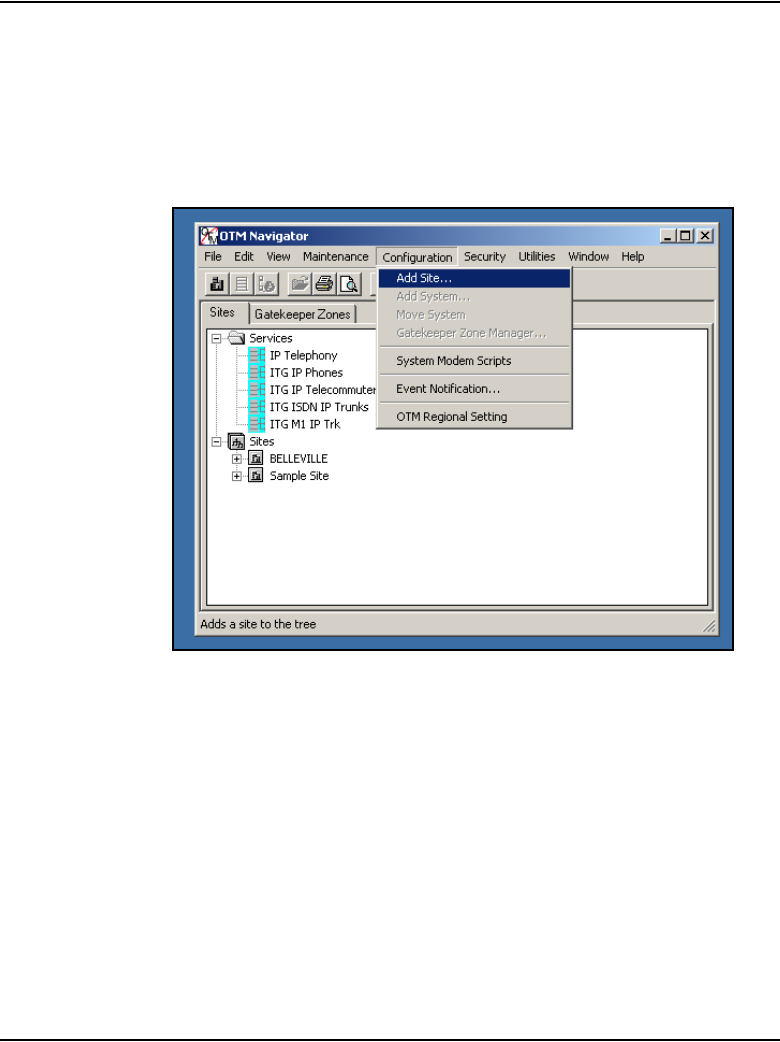The height and width of the screenshot is (1042, 780).
Task: Select System Modem Scripts menu entry
Action: 474,361
